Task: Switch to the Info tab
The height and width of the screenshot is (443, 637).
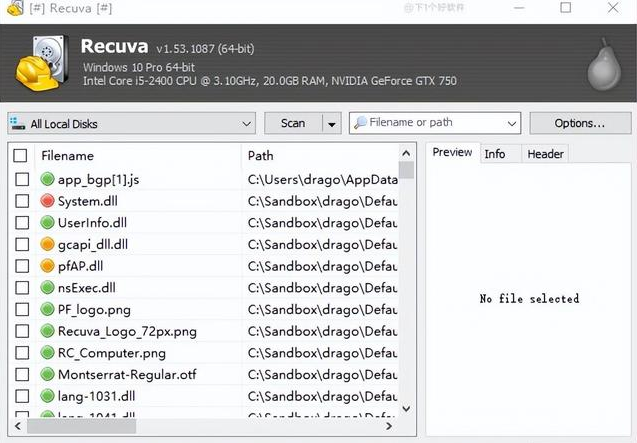Action: [495, 154]
